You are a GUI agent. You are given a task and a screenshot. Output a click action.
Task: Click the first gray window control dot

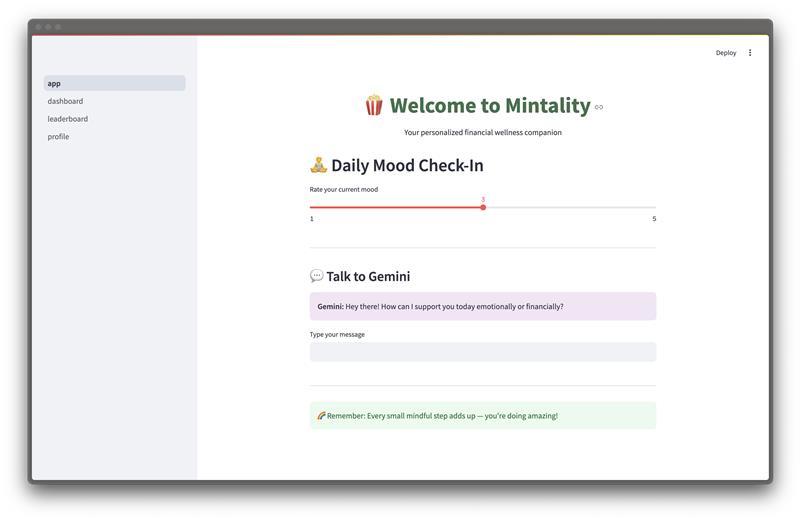coord(38,27)
